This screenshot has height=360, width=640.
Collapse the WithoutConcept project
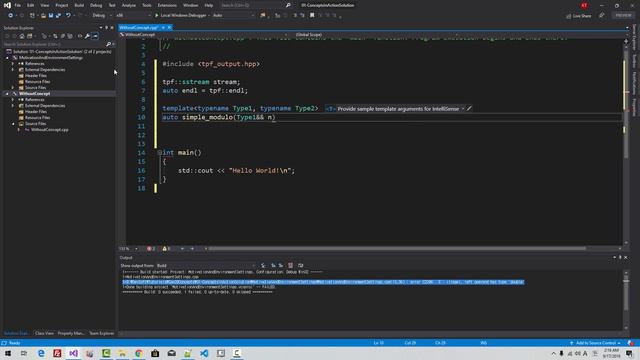coord(7,93)
